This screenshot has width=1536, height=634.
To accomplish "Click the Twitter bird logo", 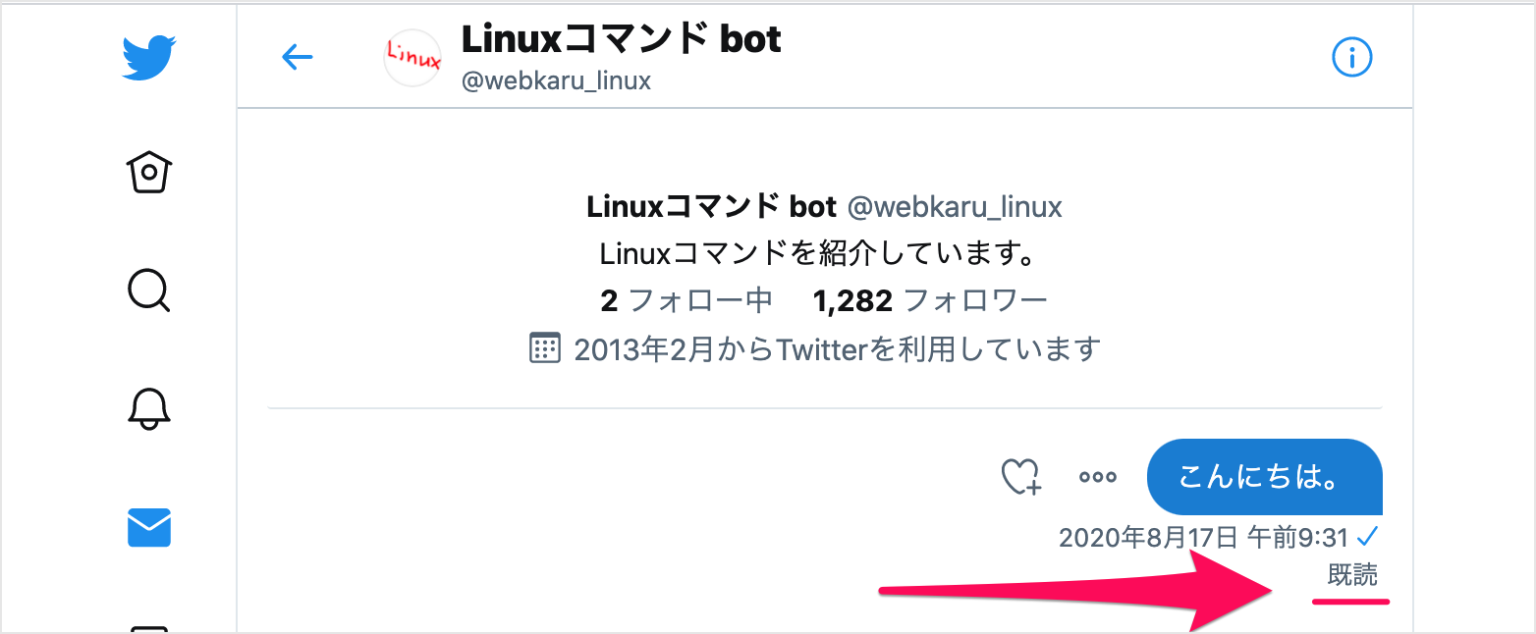I will pos(148,57).
